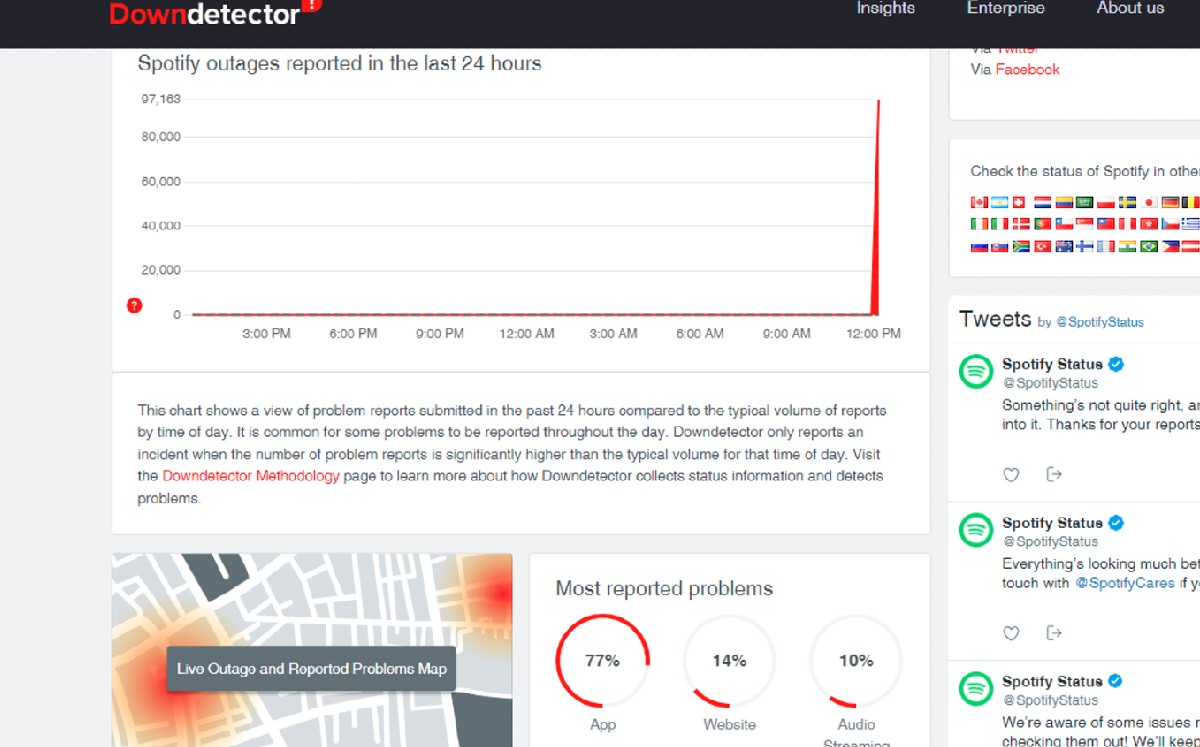Select the Japan flag
Screen dimensions: 1200x747
point(1150,202)
